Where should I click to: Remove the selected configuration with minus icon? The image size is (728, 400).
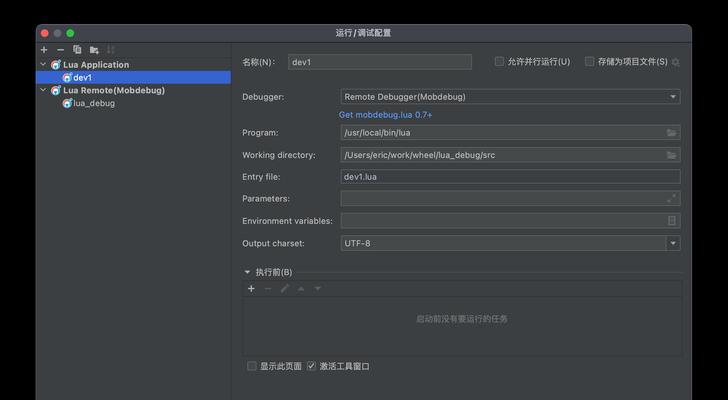click(60, 50)
